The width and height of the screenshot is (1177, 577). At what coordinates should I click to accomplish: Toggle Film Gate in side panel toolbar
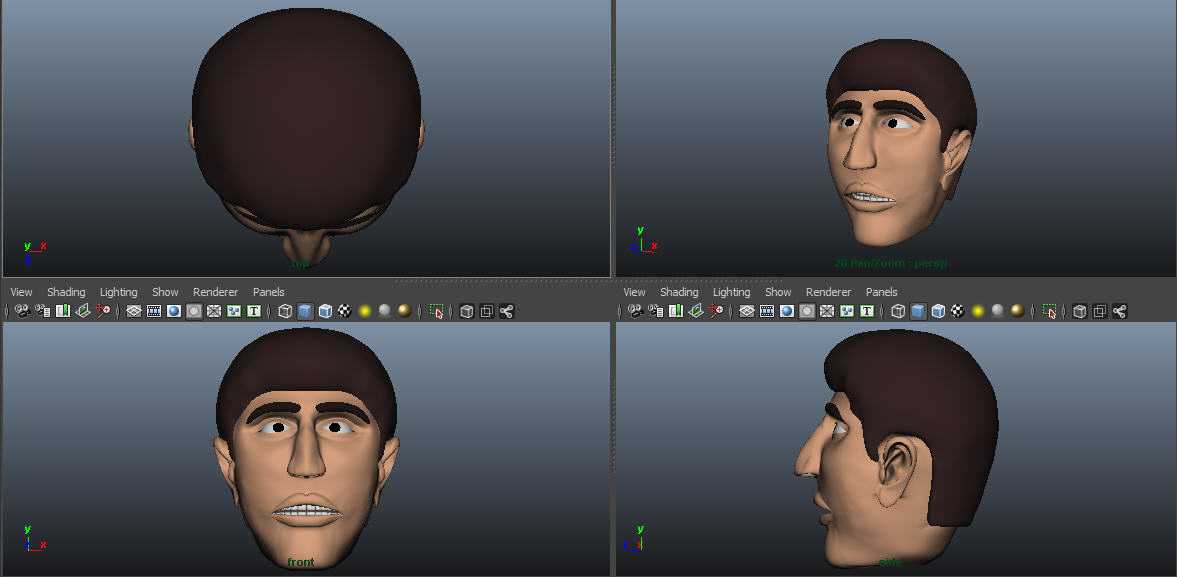click(767, 311)
